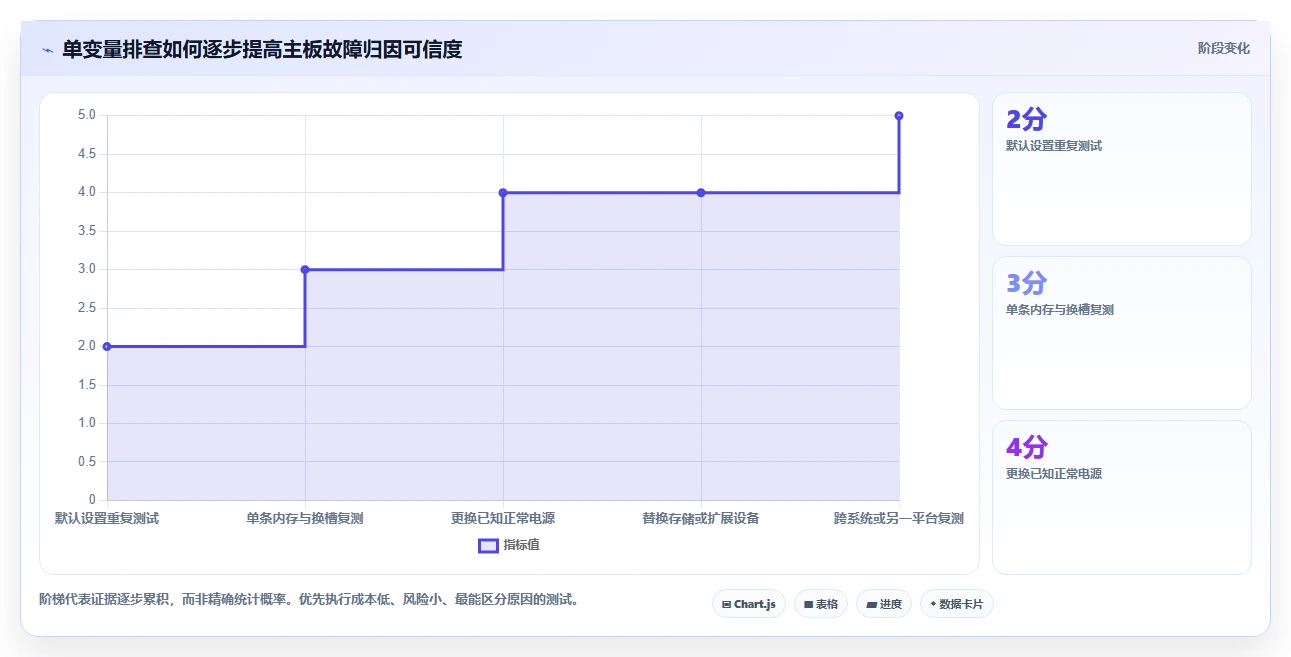Click the 2分 score value
Screen dimensions: 1291x657
(1026, 119)
